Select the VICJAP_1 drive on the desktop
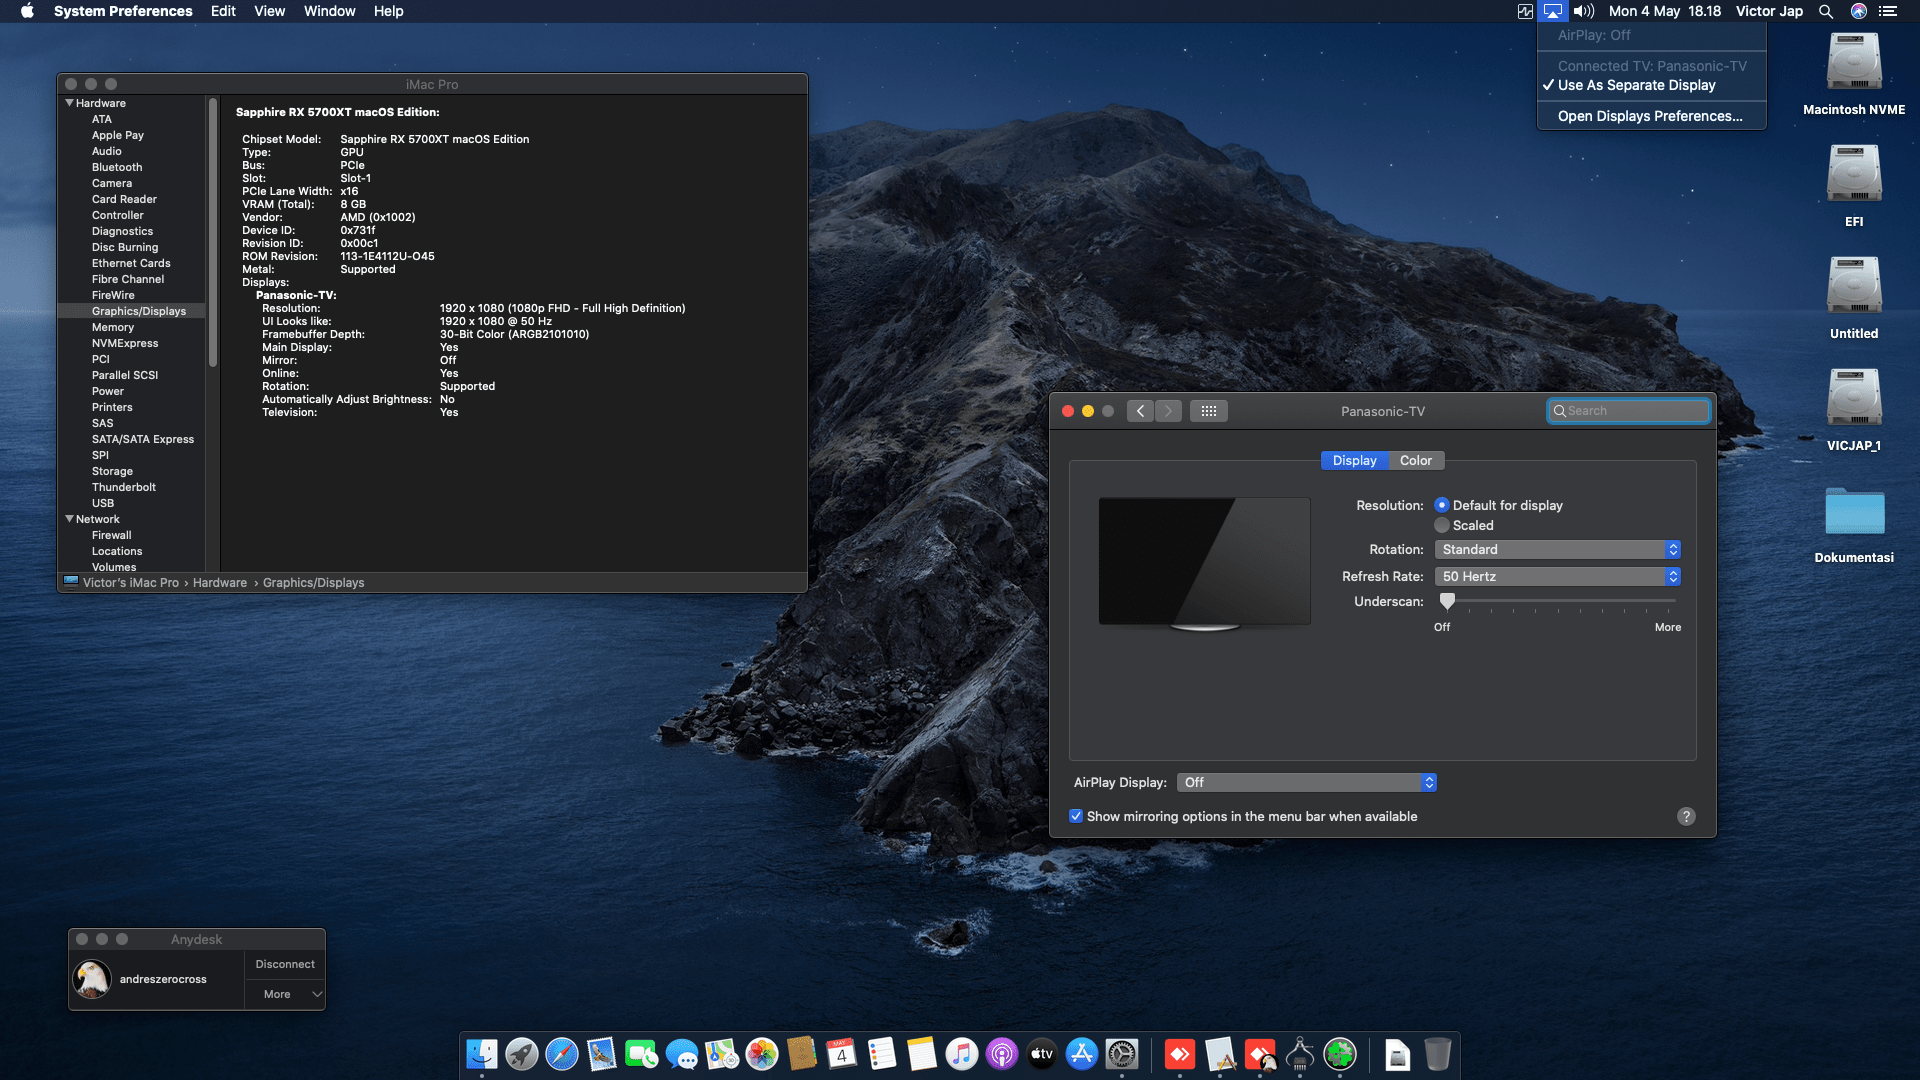 point(1854,398)
